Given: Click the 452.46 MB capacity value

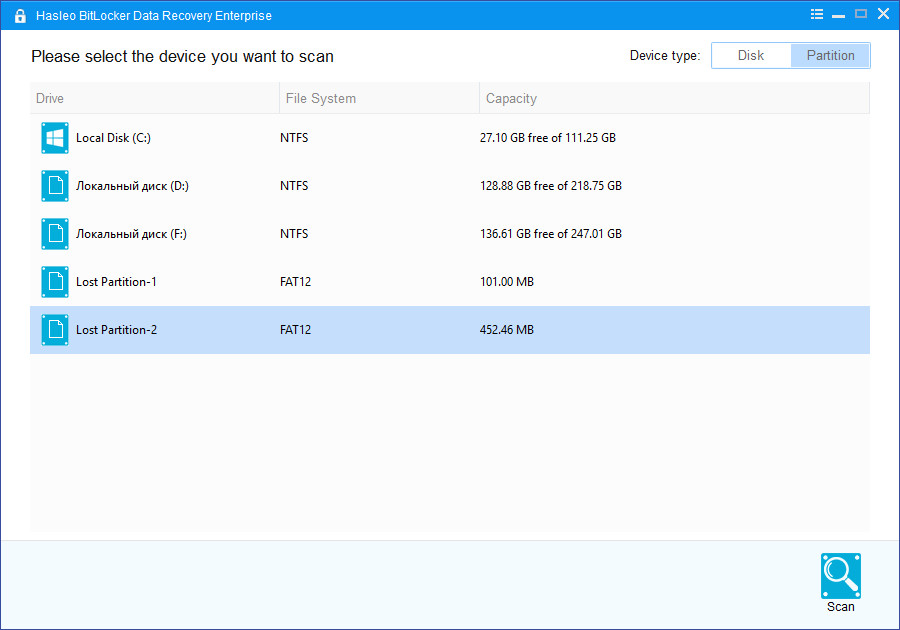Looking at the screenshot, I should 507,330.
